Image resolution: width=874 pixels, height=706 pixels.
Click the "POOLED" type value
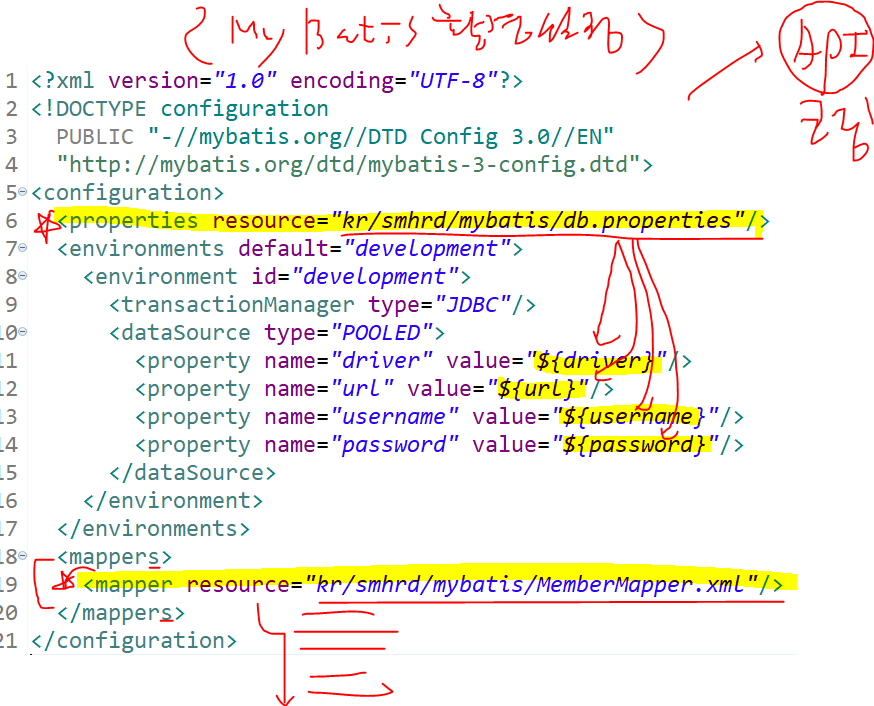pos(382,333)
